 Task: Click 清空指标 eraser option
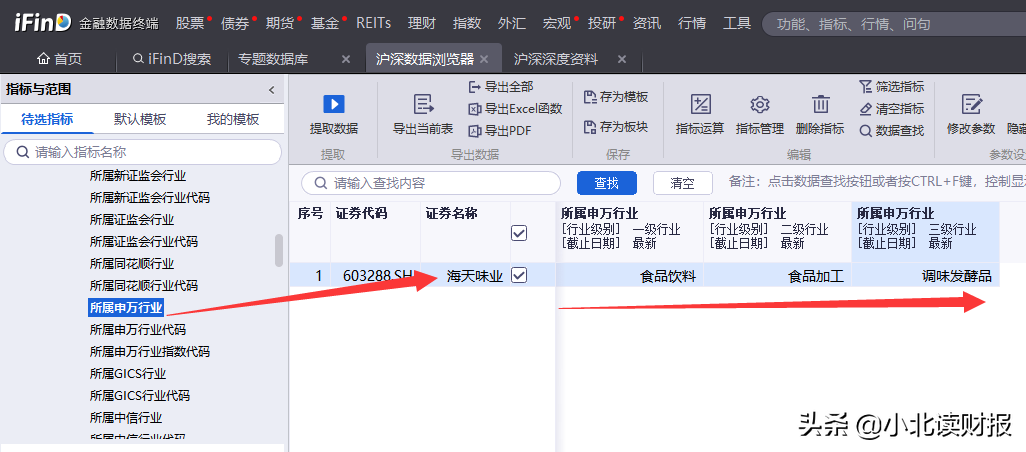[x=891, y=109]
